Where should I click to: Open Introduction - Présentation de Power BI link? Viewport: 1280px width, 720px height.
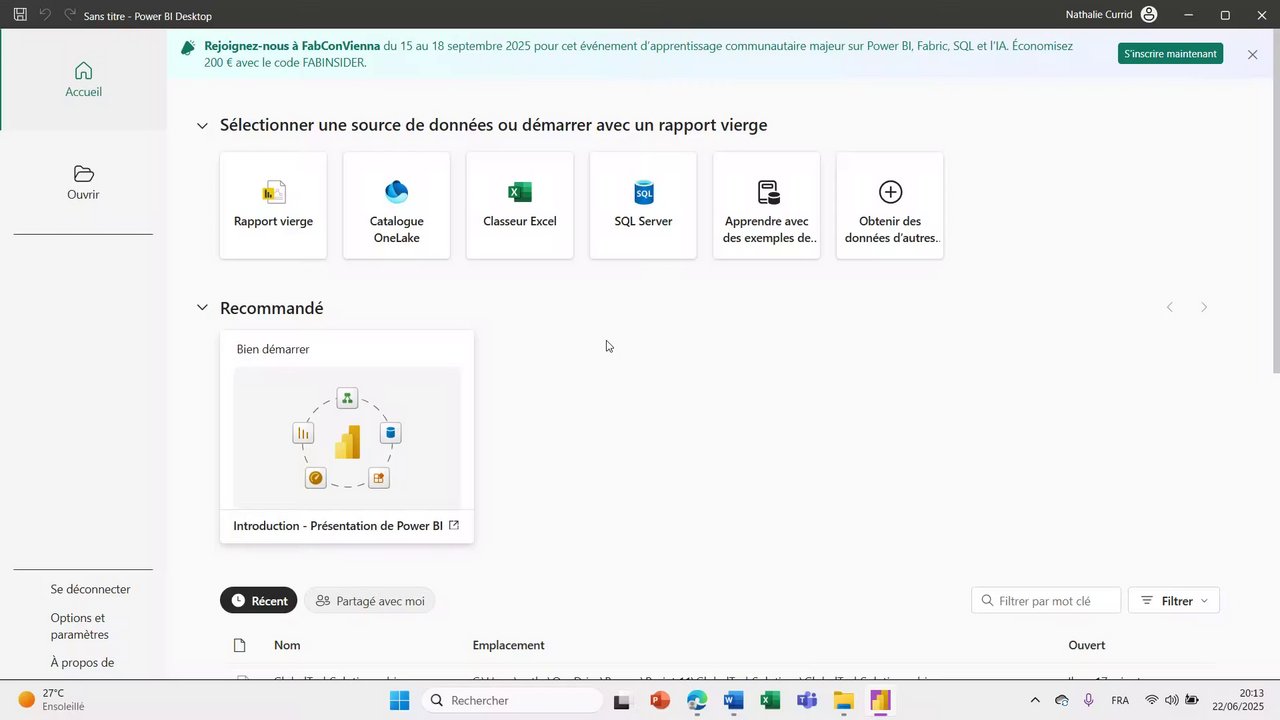coord(346,526)
